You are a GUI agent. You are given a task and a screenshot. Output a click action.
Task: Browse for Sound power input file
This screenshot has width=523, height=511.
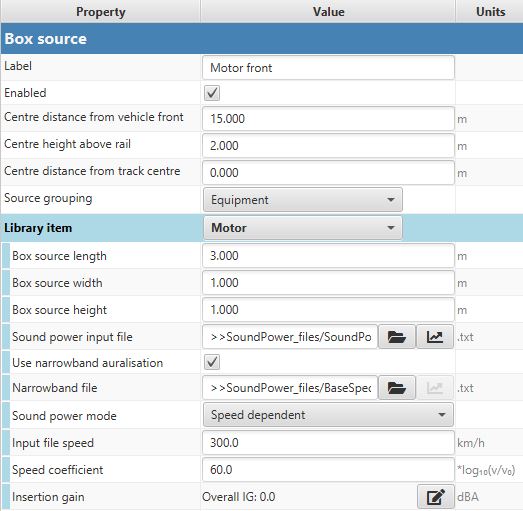point(397,337)
